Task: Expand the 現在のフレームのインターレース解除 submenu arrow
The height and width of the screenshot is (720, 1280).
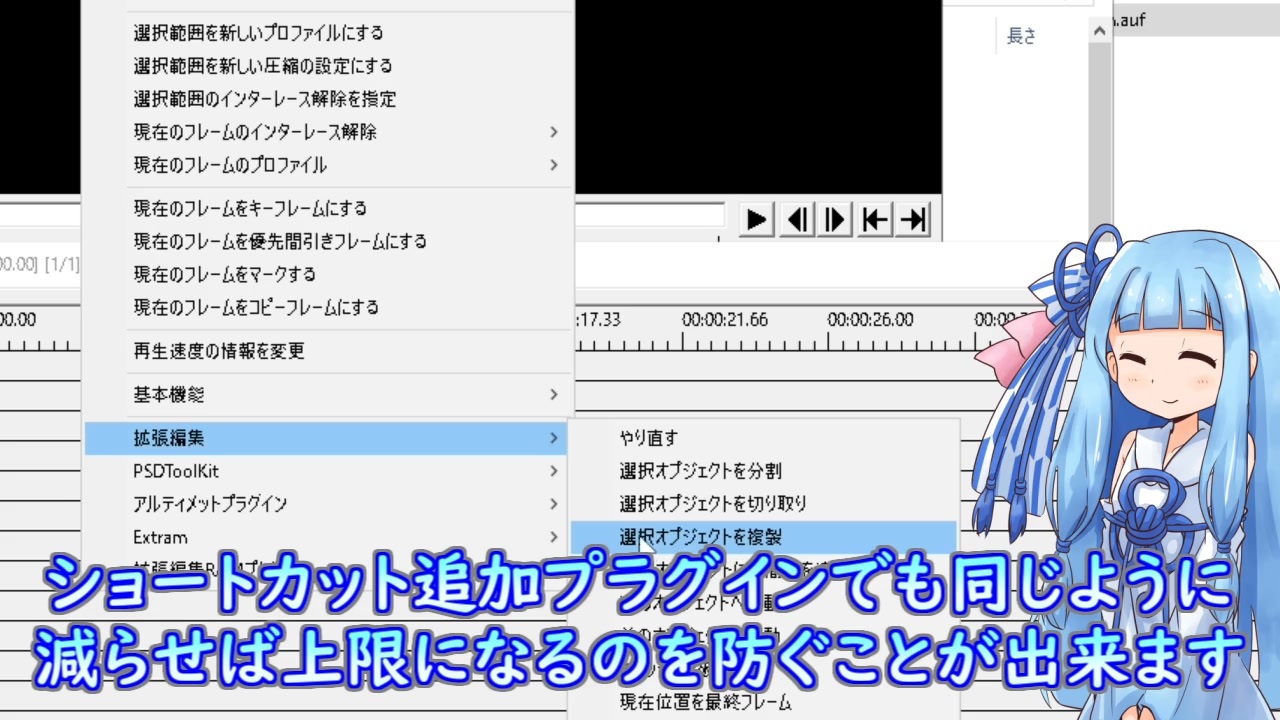Action: [553, 132]
